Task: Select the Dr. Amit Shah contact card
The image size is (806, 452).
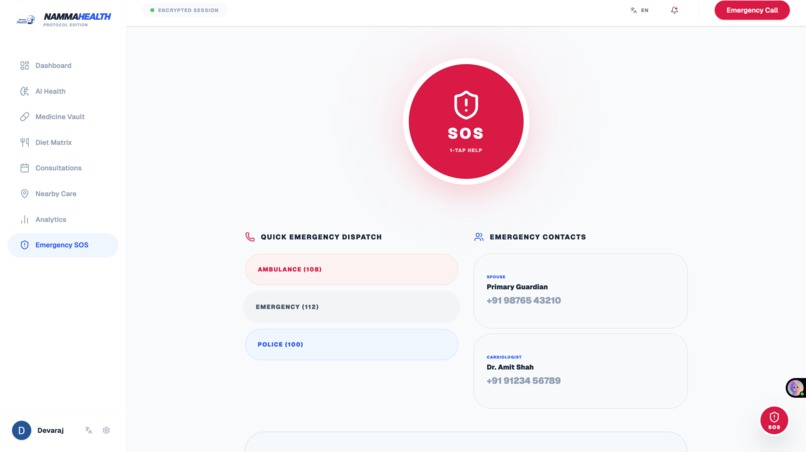Action: coord(580,371)
